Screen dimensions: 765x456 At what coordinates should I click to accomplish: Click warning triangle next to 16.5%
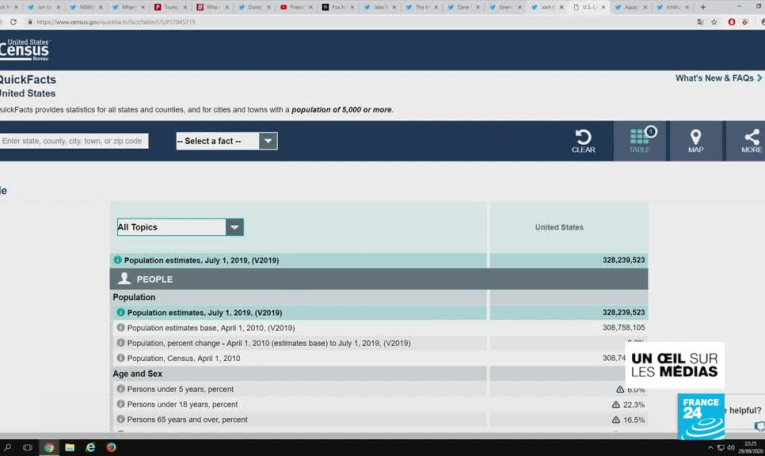click(x=617, y=420)
